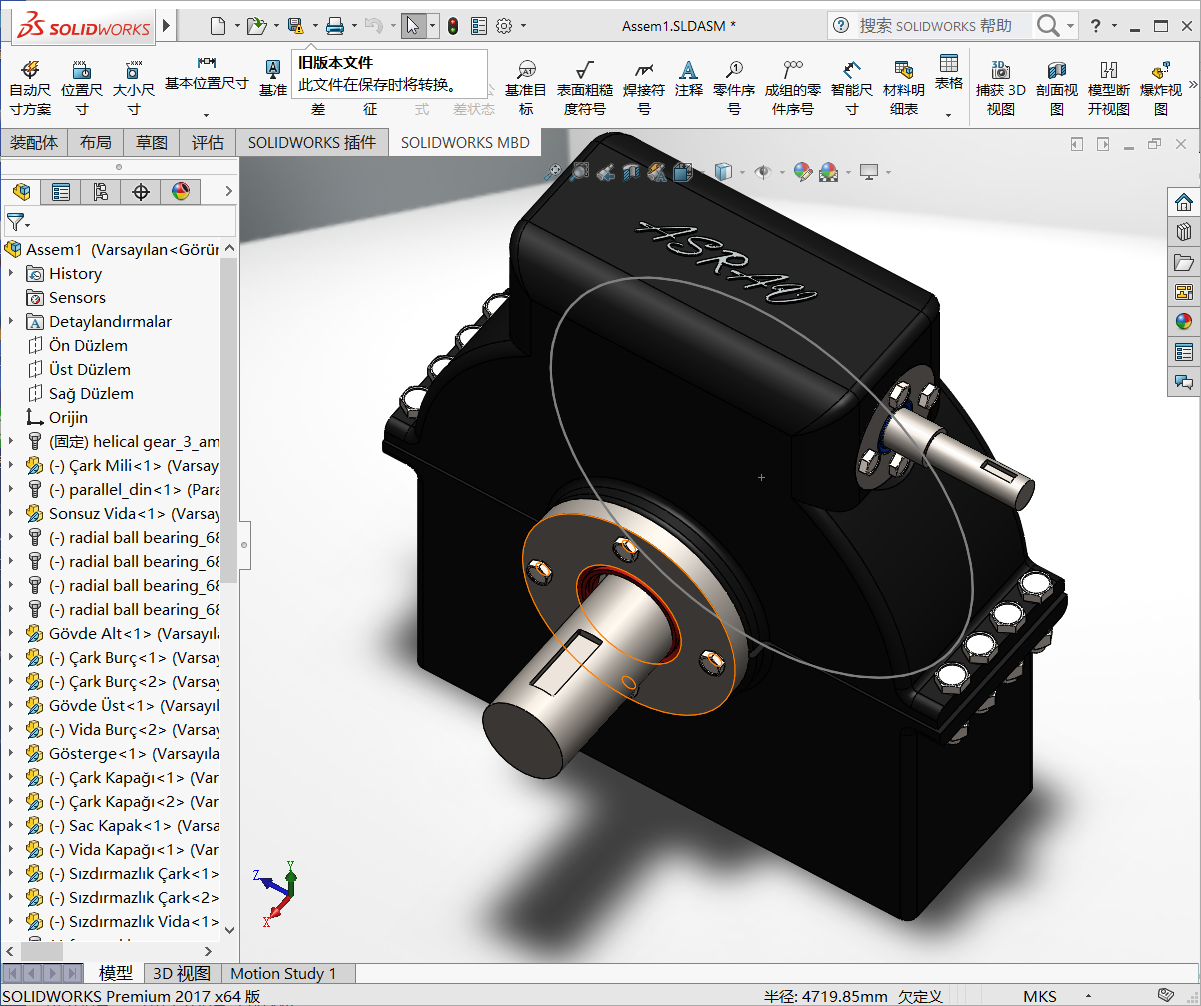This screenshot has width=1201, height=1006.
Task: Click the Print icon
Action: coord(335,25)
